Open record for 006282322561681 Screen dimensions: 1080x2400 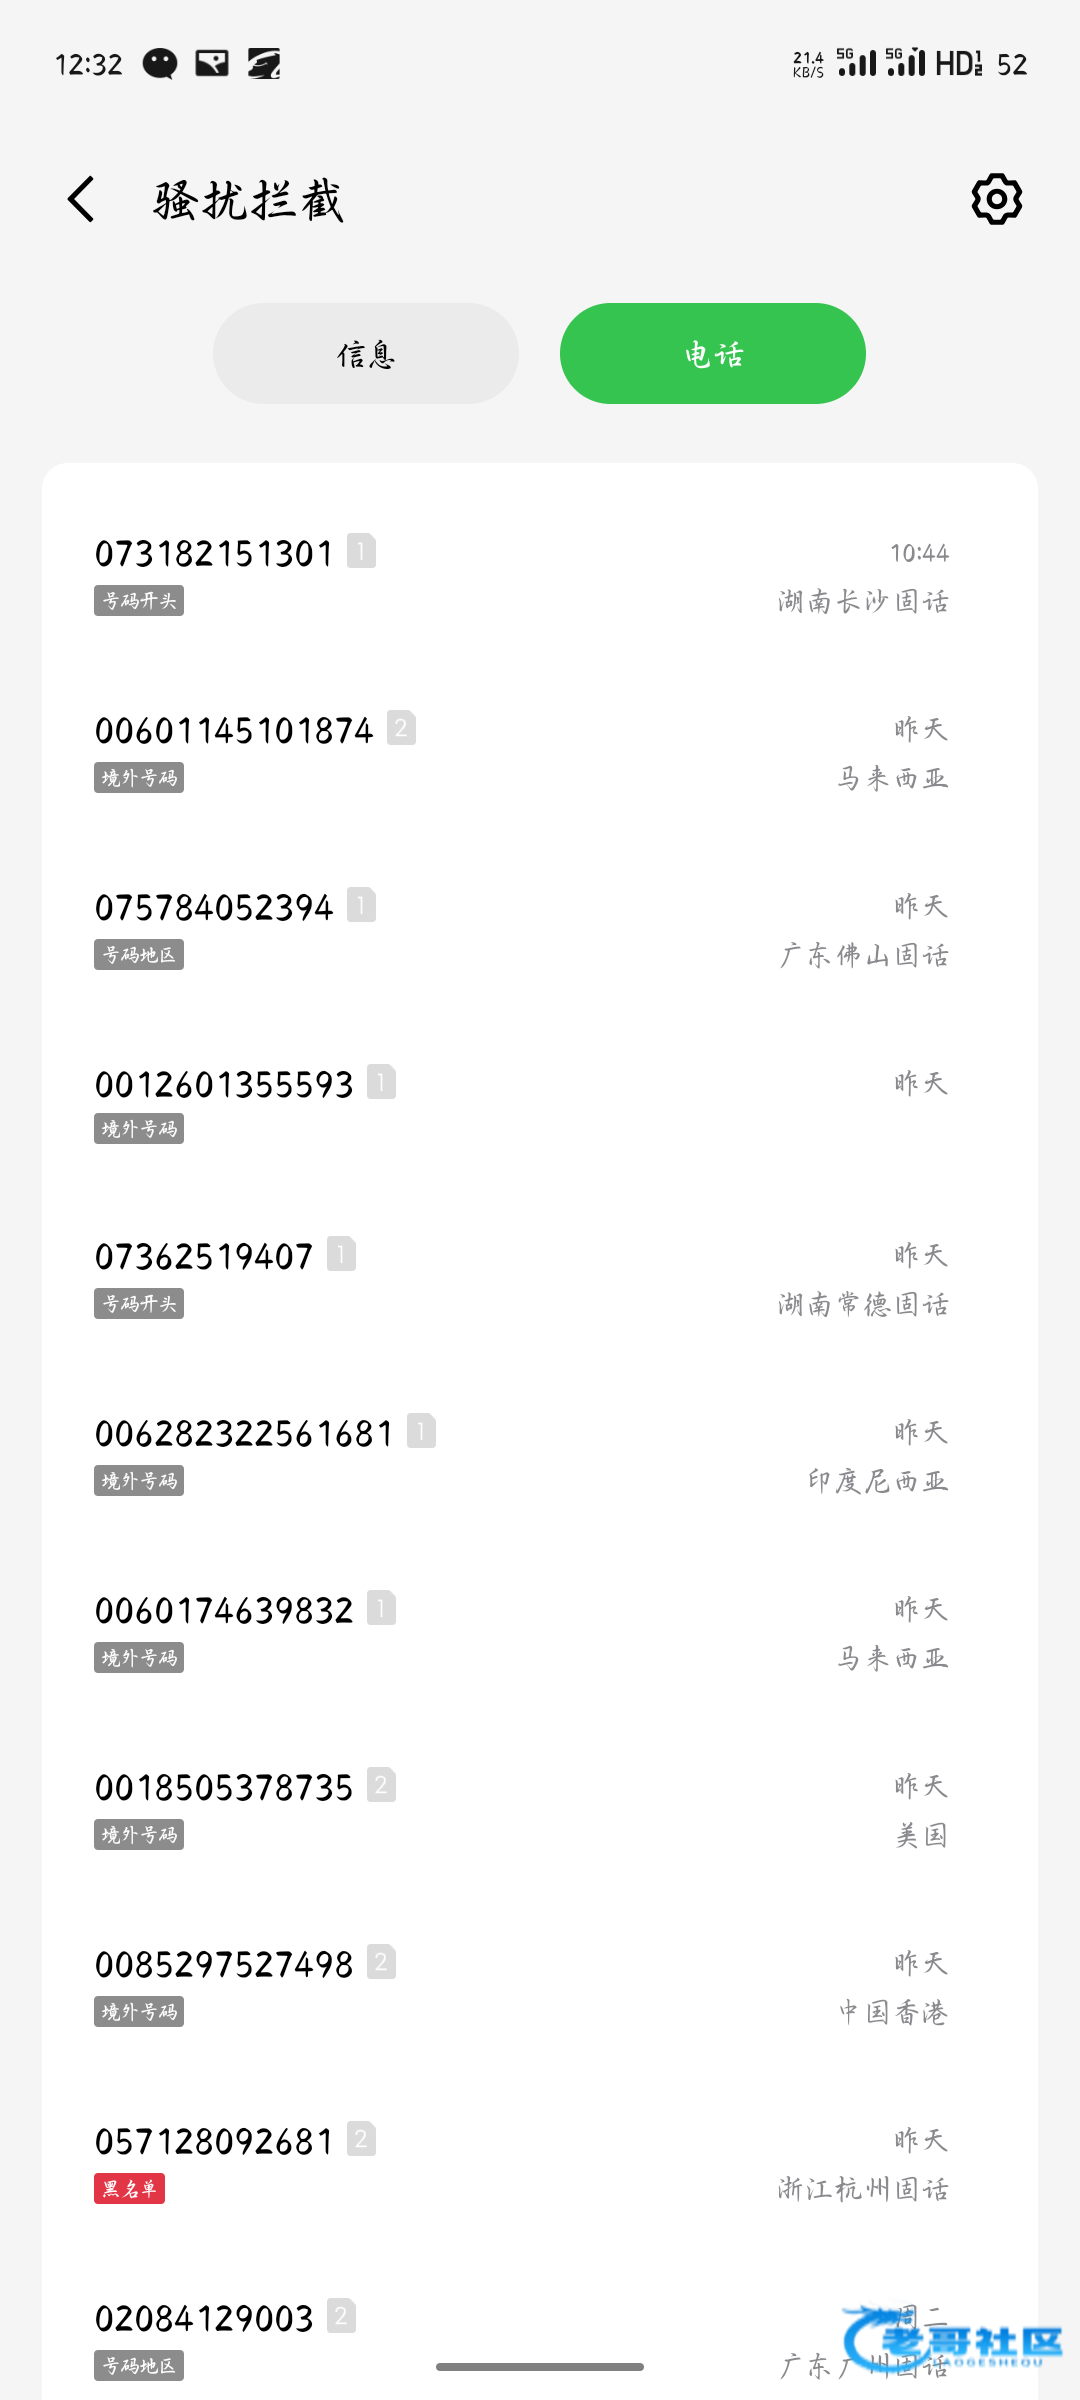click(244, 1434)
